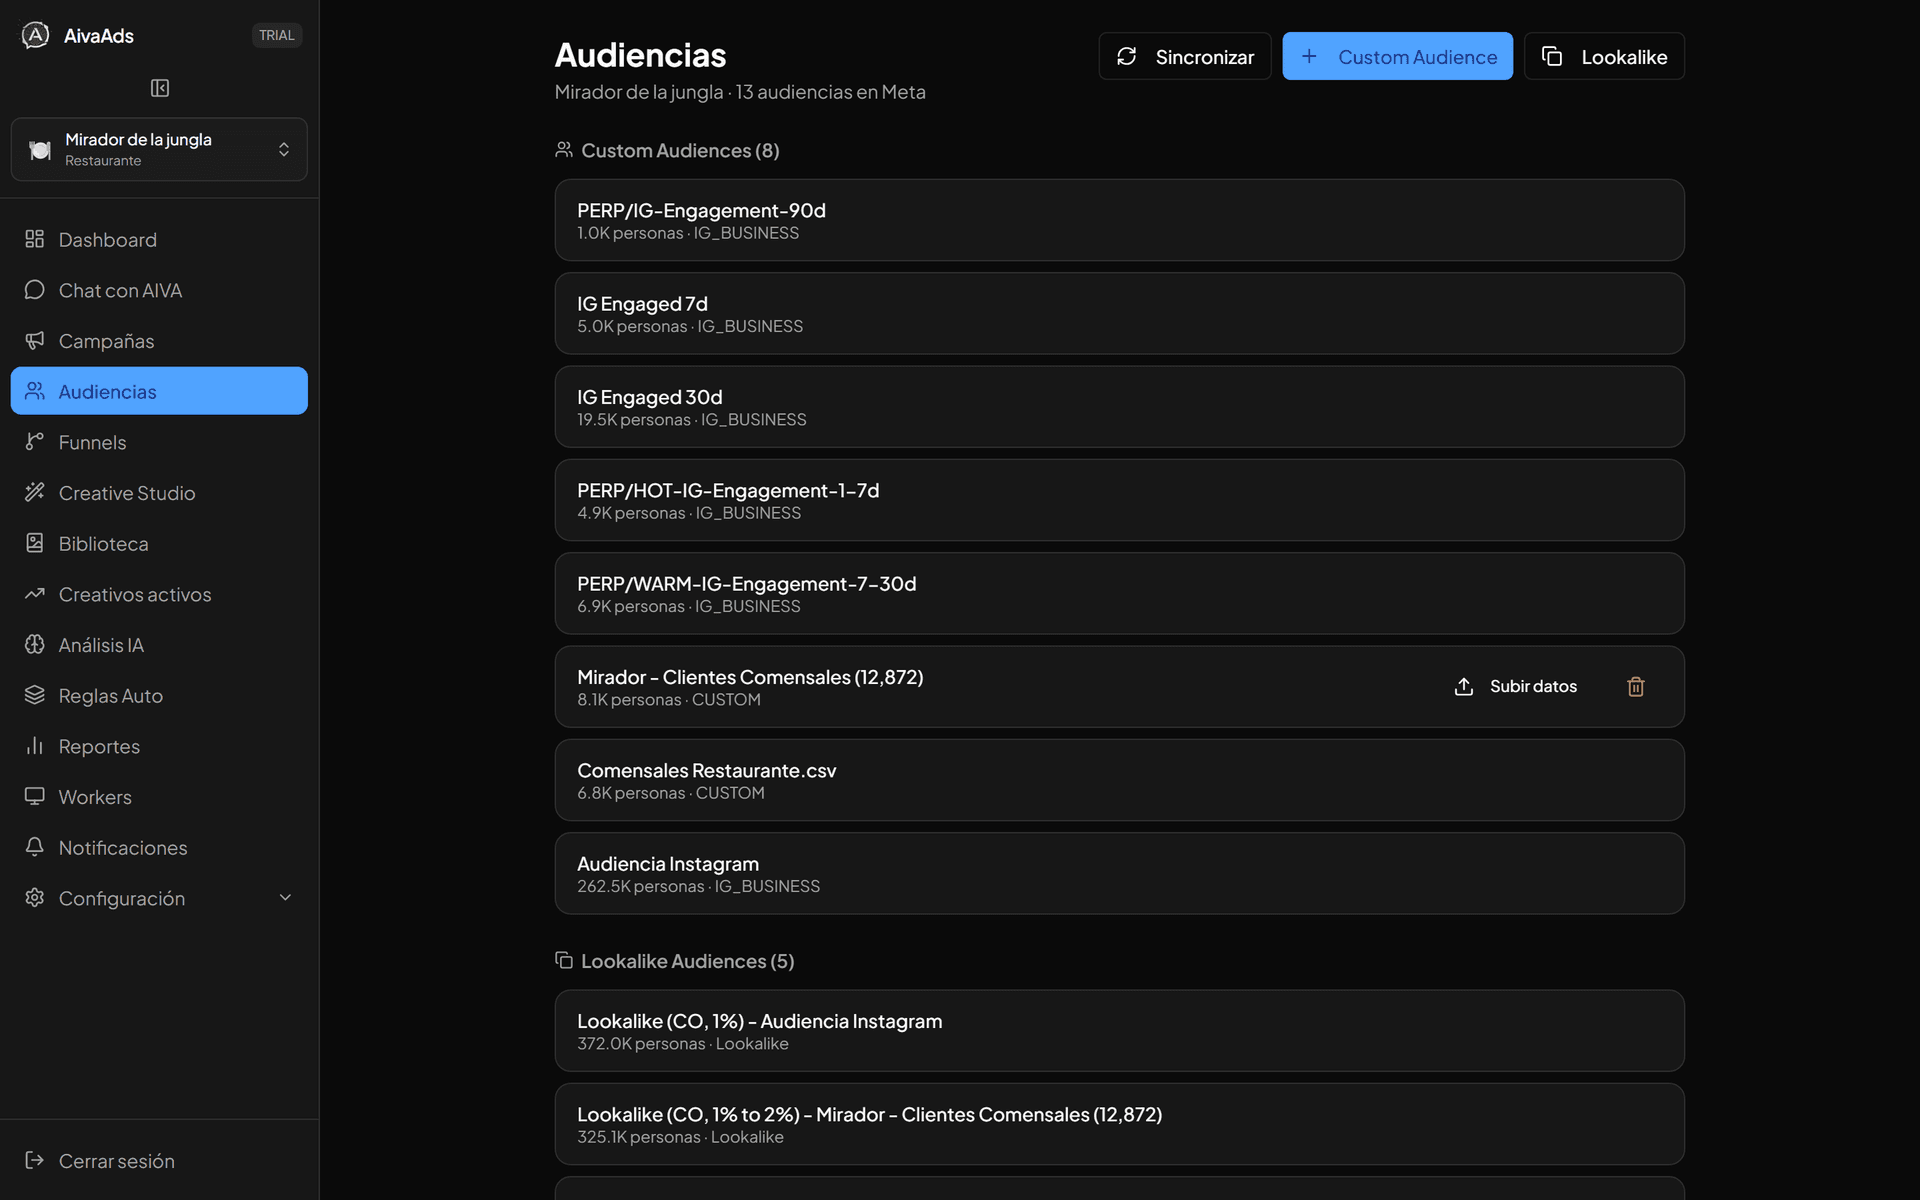Click the Custom Audiences (8) heading

pyautogui.click(x=680, y=150)
